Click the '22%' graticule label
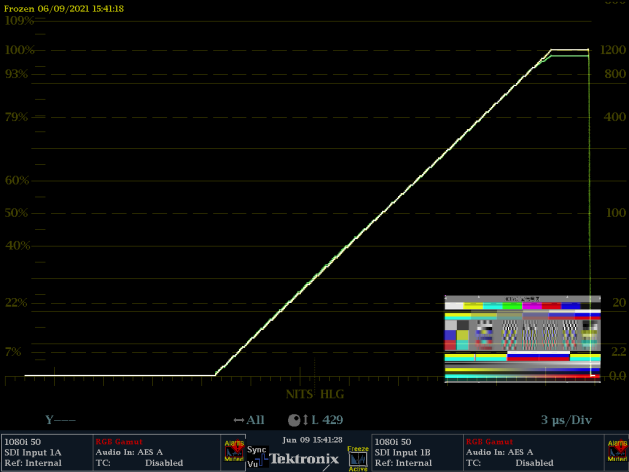Screen dimensions: 629x472 (x=16, y=302)
